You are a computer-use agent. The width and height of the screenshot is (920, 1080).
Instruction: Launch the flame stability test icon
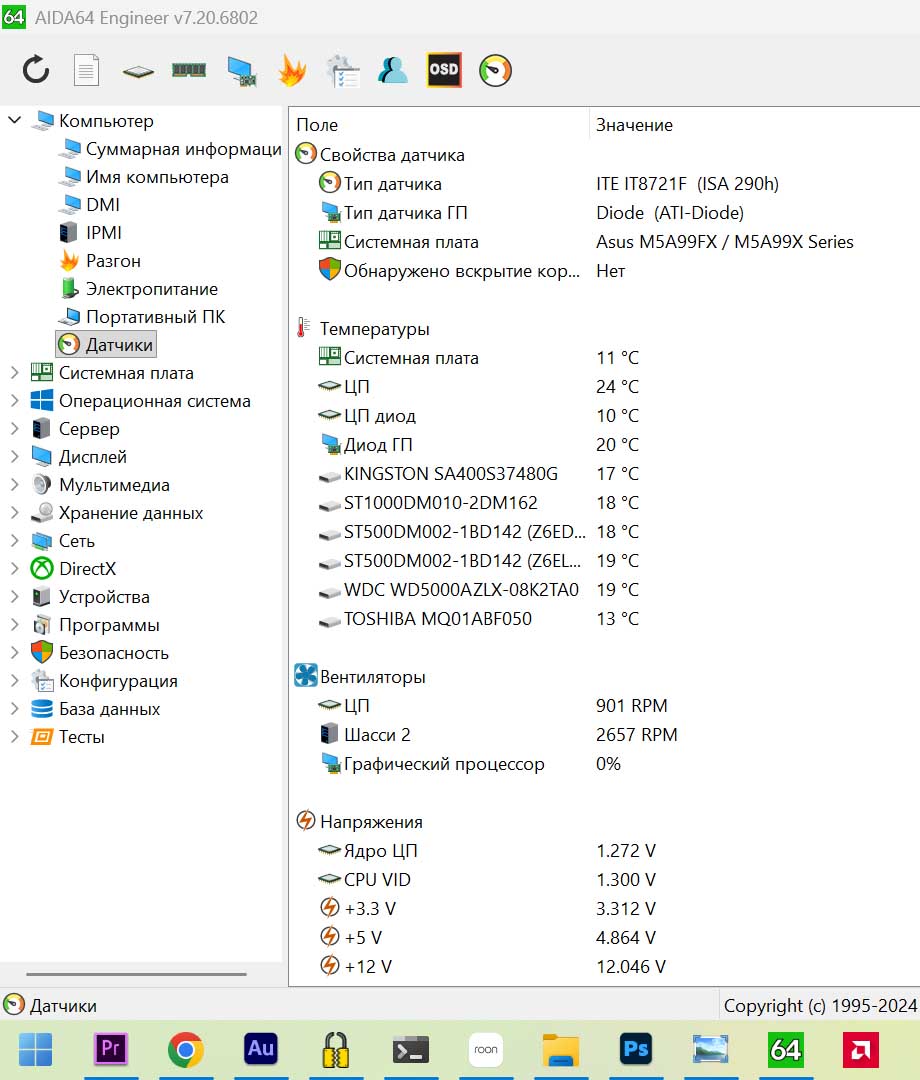coord(292,70)
